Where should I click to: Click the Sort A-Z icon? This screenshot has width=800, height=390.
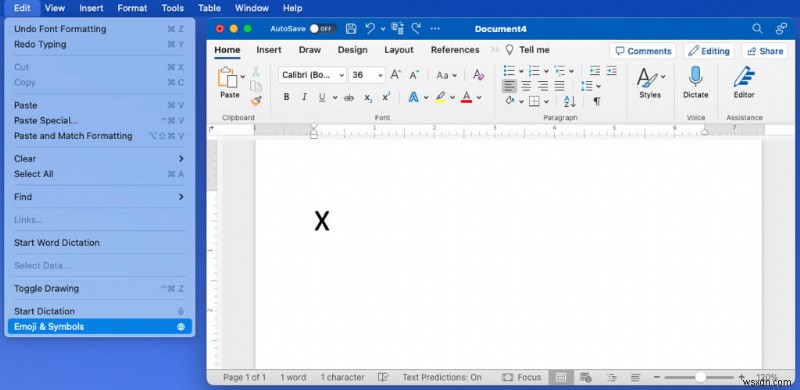pyautogui.click(x=569, y=101)
